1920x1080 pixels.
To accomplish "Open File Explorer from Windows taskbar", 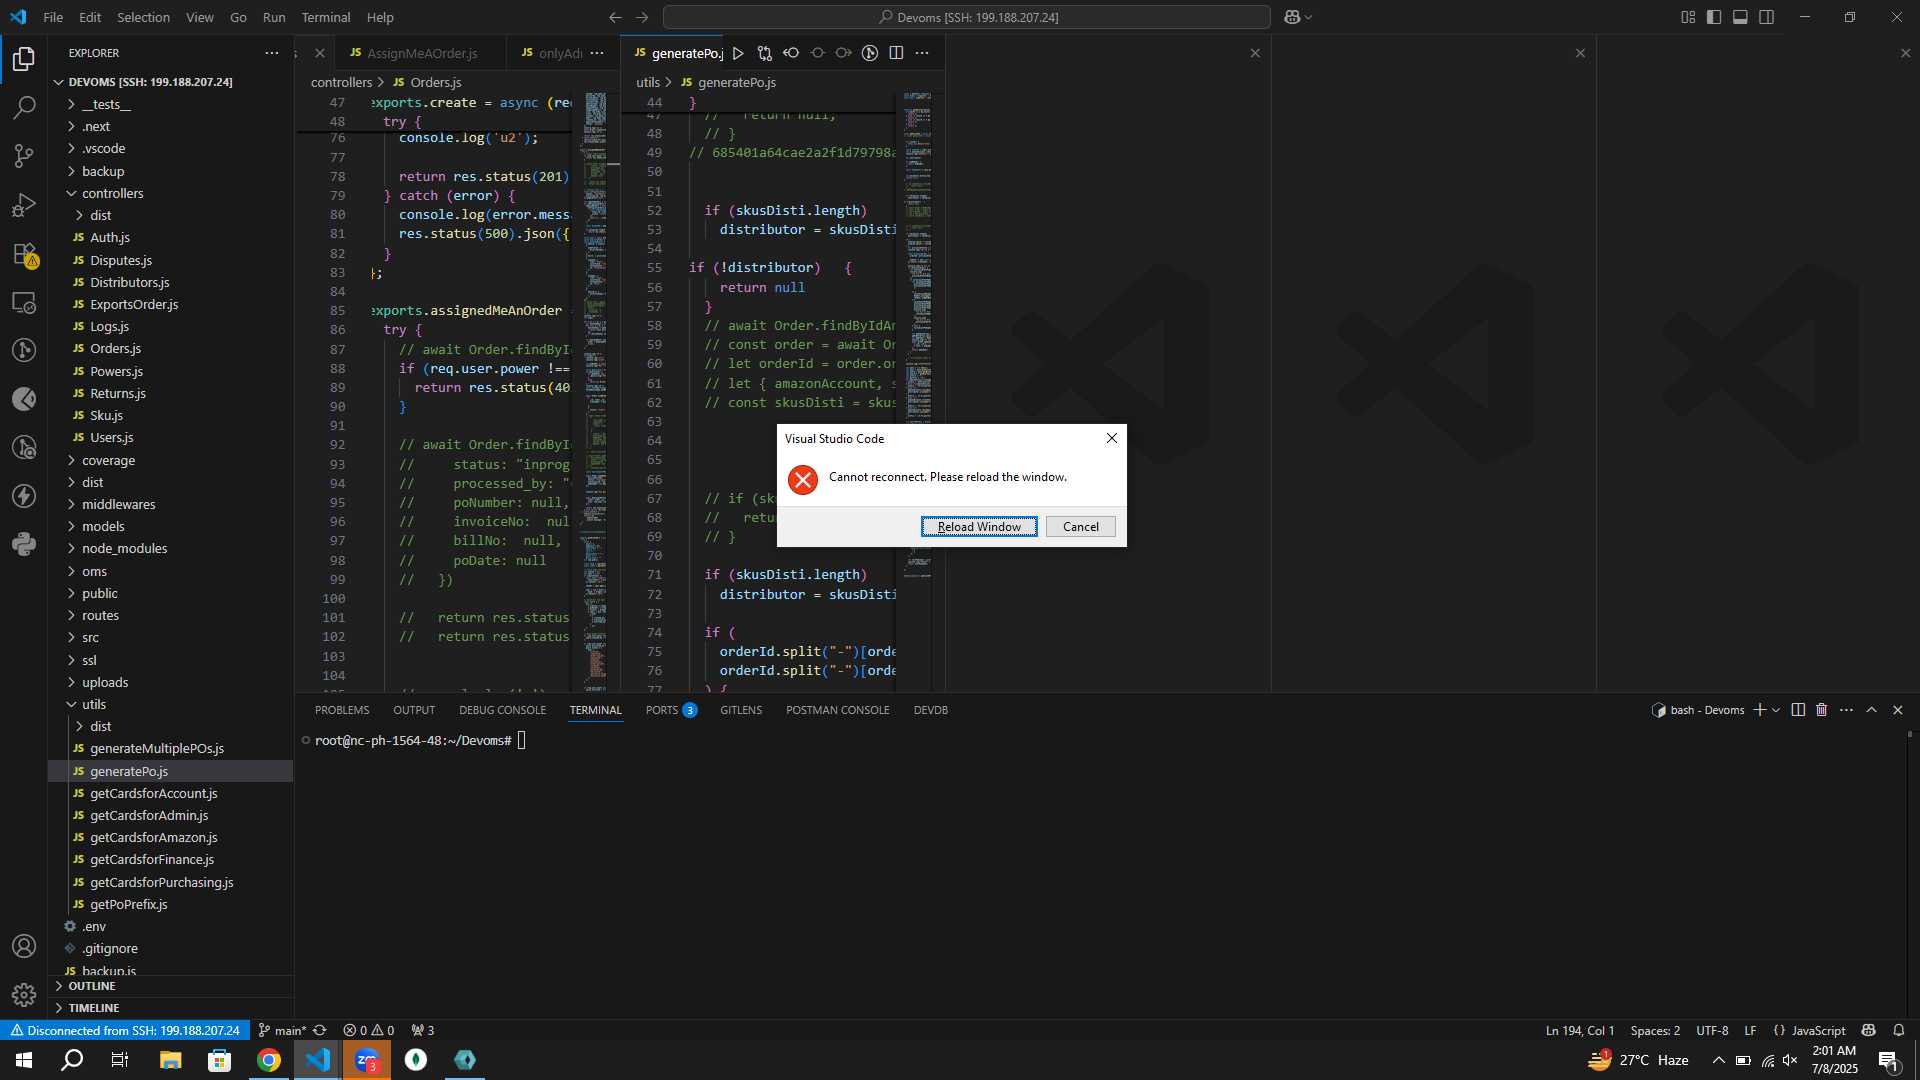I will 170,1060.
